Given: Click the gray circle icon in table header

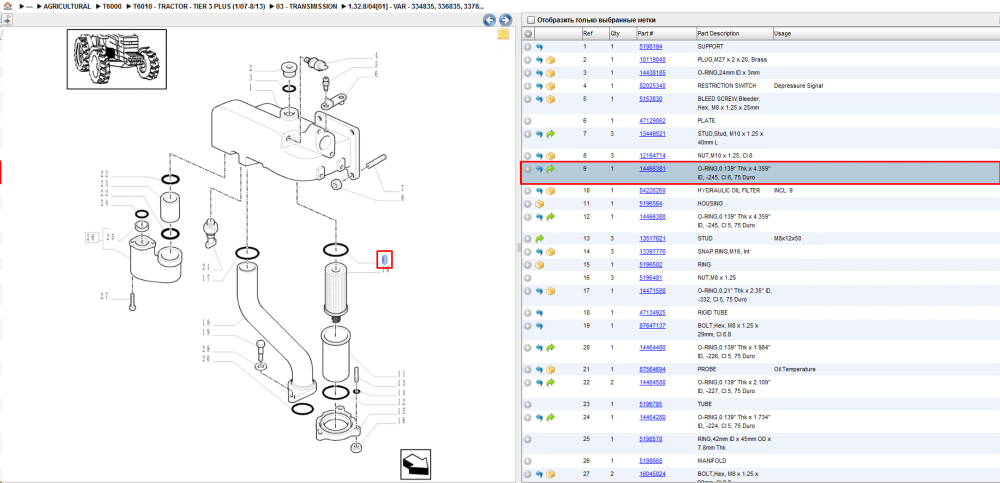Looking at the screenshot, I should click(528, 33).
